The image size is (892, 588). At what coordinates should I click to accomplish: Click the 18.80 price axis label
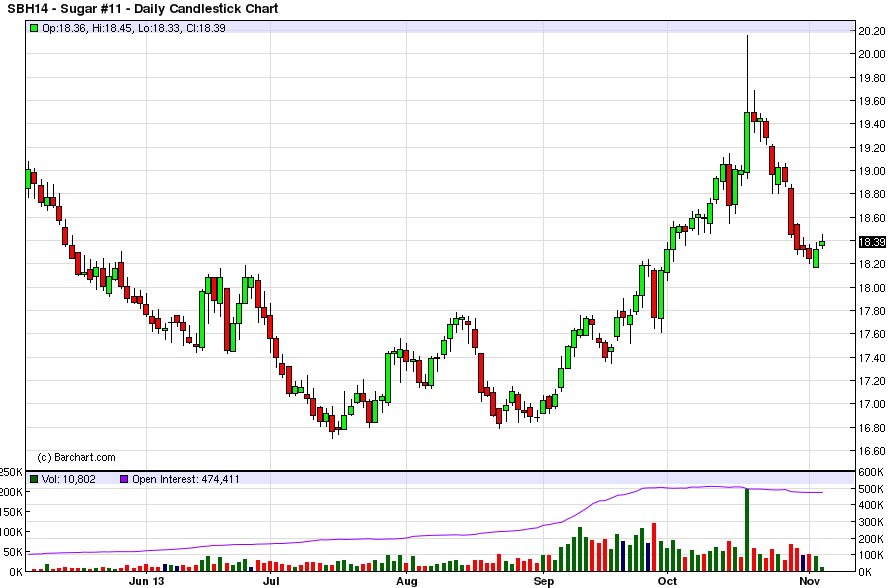coord(872,194)
